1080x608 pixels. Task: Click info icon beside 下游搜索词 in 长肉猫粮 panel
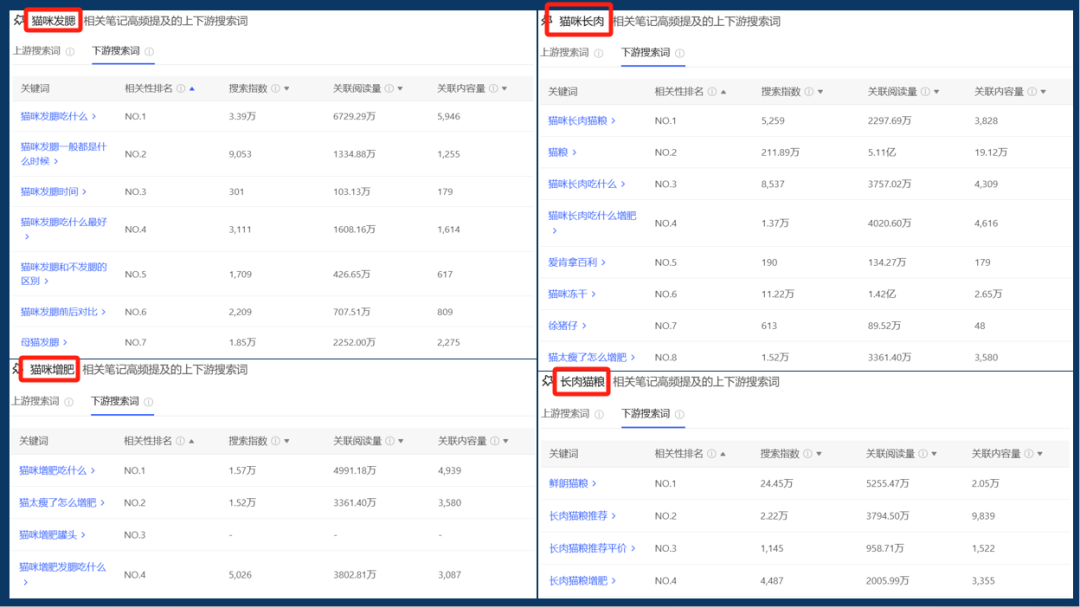click(x=680, y=415)
